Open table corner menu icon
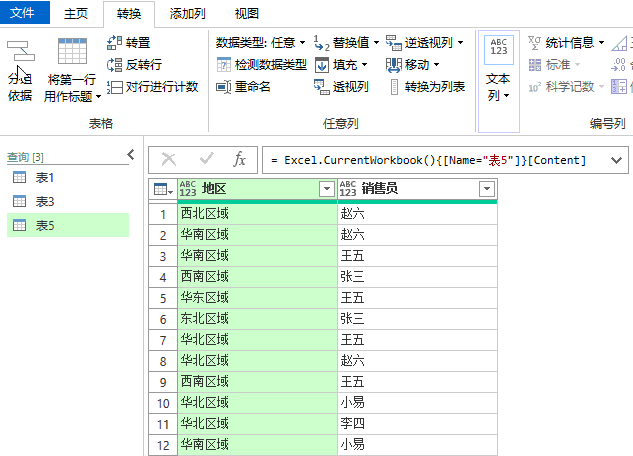The width and height of the screenshot is (633, 456). [x=163, y=189]
